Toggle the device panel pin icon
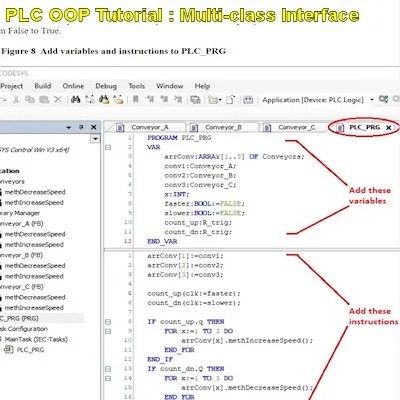 click(x=81, y=127)
